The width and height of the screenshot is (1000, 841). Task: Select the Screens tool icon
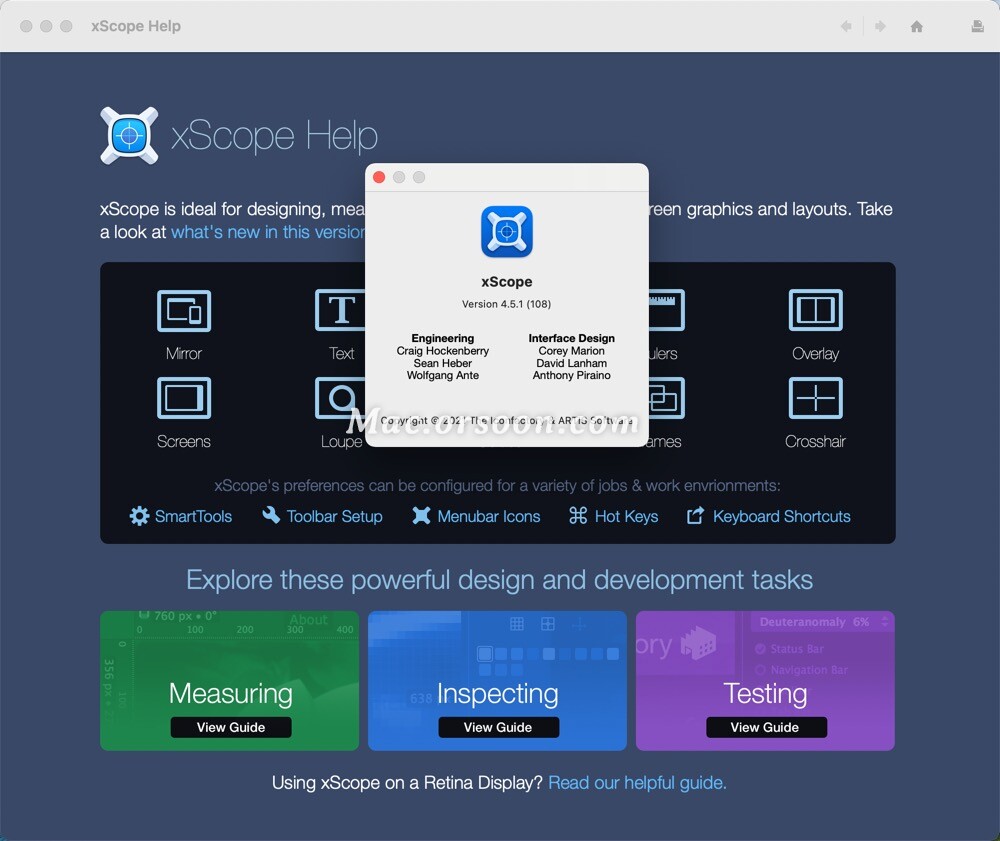pyautogui.click(x=184, y=397)
